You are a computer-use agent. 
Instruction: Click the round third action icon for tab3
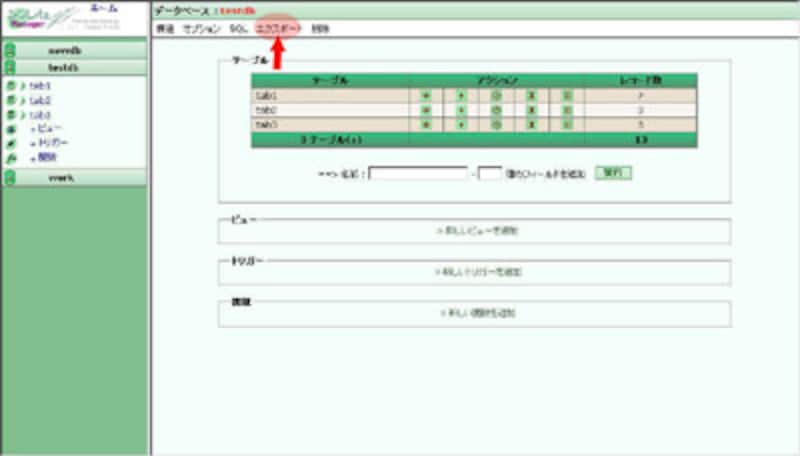[x=496, y=124]
